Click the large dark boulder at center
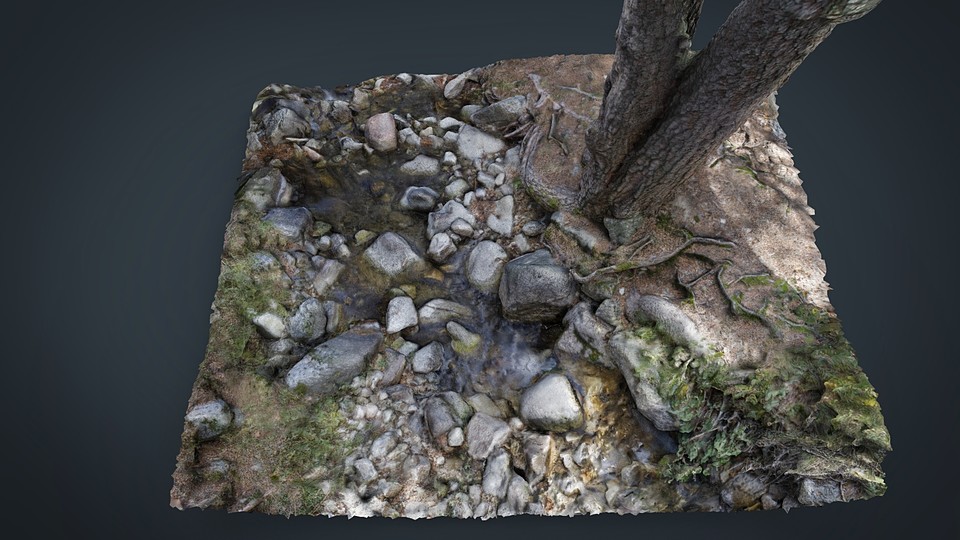Viewport: 960px width, 540px height. 536,286
